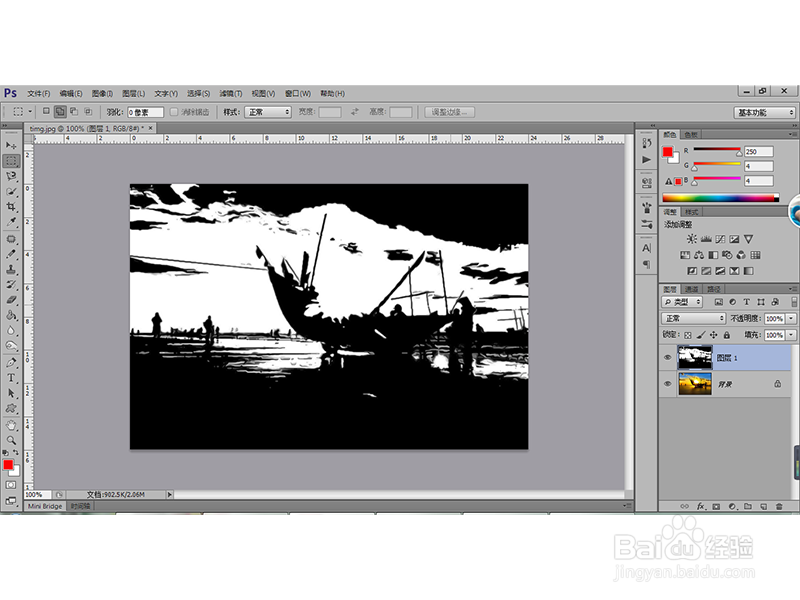
Task: Select the Eyedropper tool
Action: click(x=11, y=222)
